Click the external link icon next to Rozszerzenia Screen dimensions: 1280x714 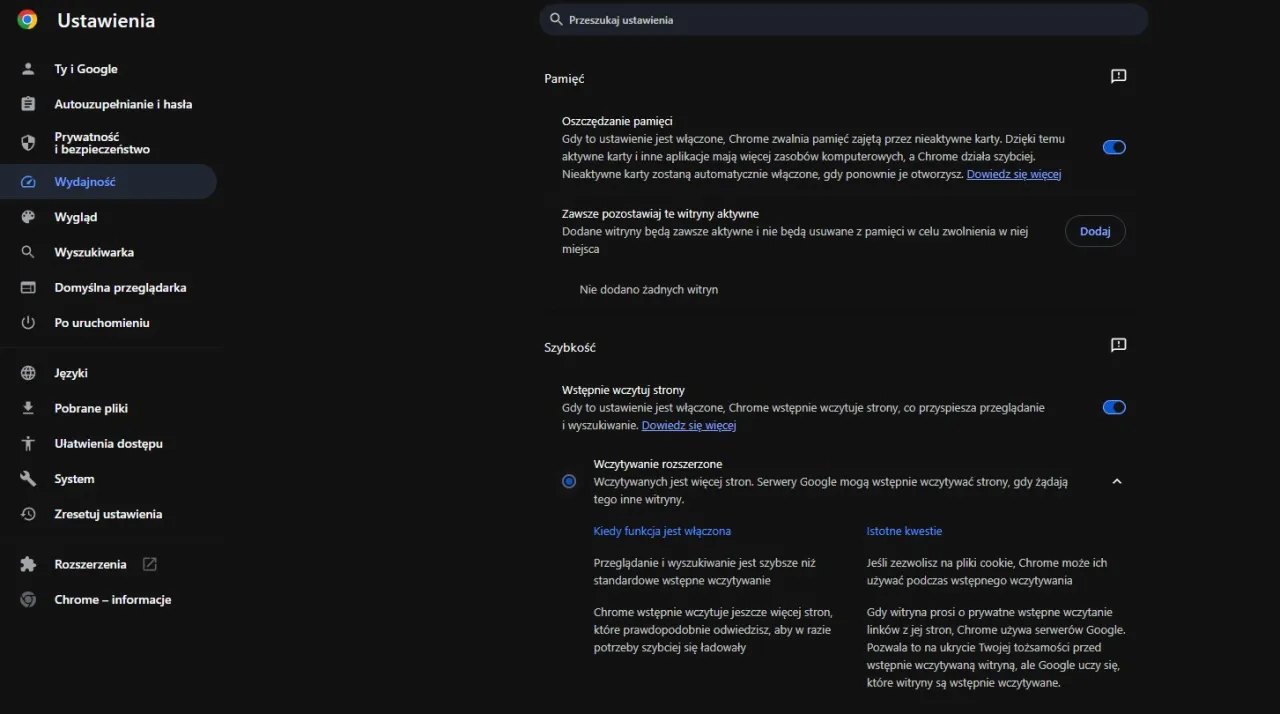148,564
